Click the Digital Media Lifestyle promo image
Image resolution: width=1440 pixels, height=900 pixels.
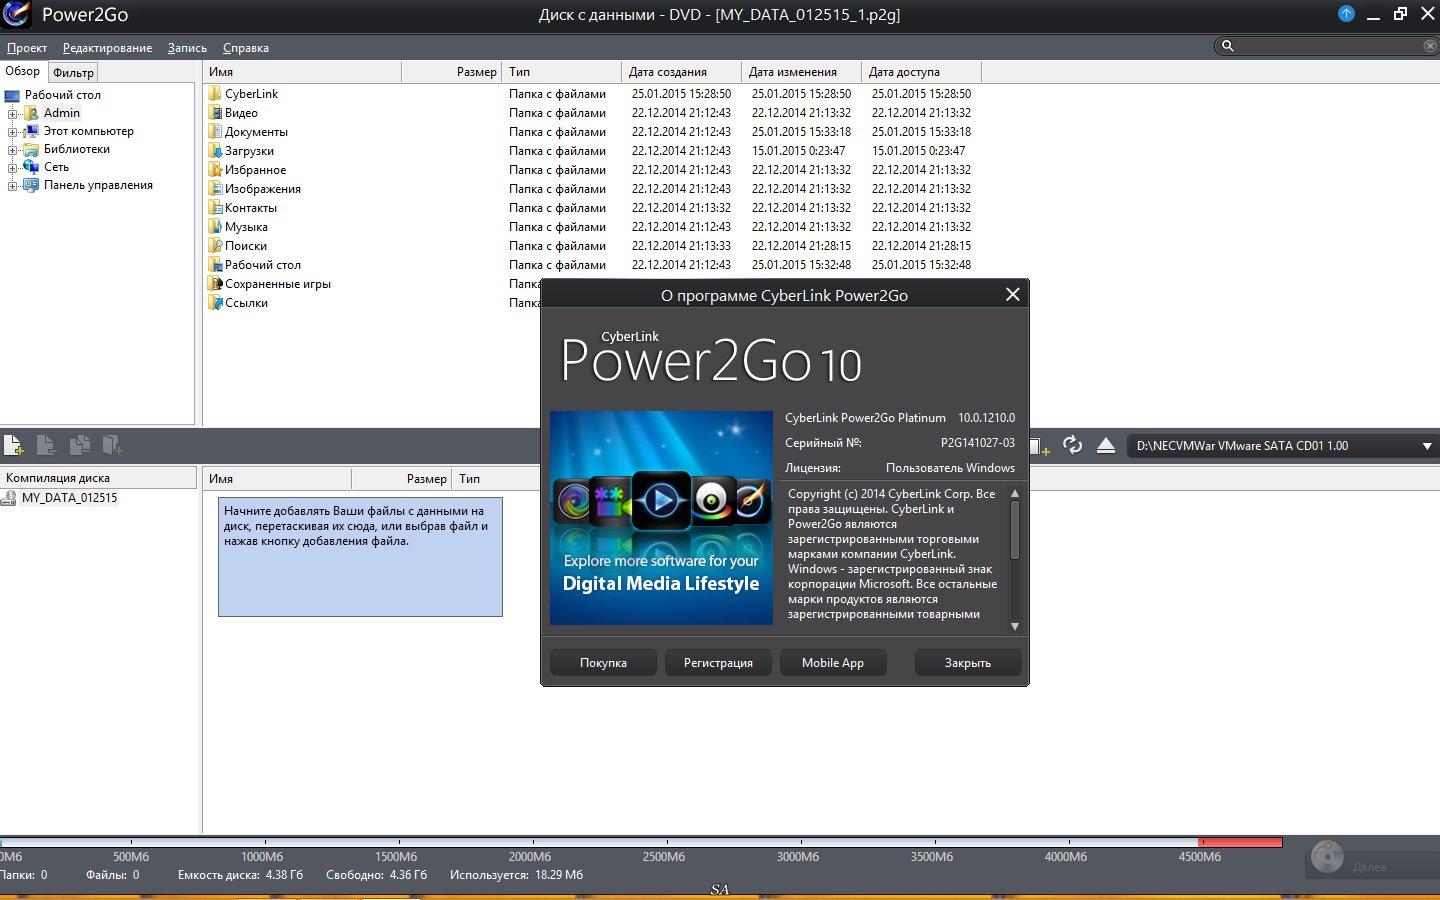point(661,517)
